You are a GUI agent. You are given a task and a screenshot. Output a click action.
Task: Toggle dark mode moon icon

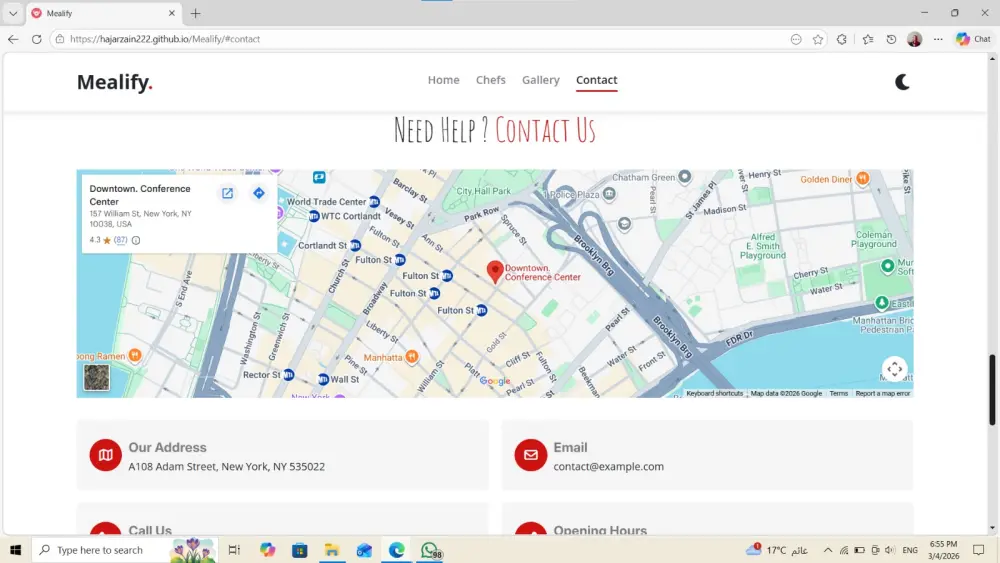click(902, 82)
